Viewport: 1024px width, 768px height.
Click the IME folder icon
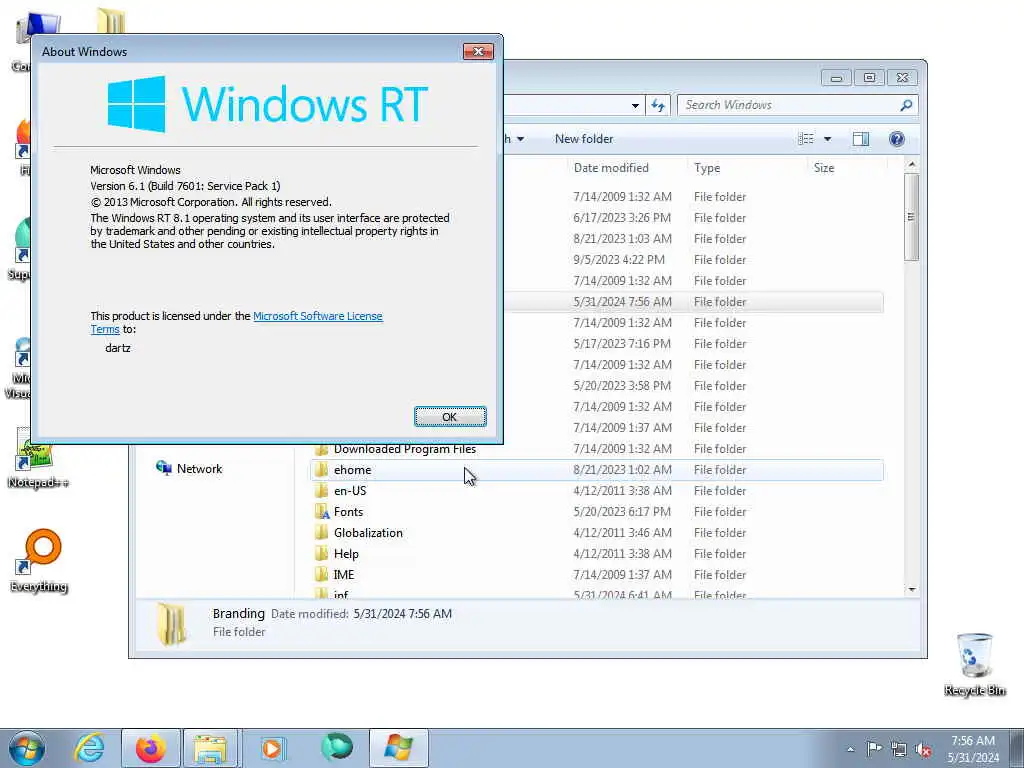coord(321,574)
